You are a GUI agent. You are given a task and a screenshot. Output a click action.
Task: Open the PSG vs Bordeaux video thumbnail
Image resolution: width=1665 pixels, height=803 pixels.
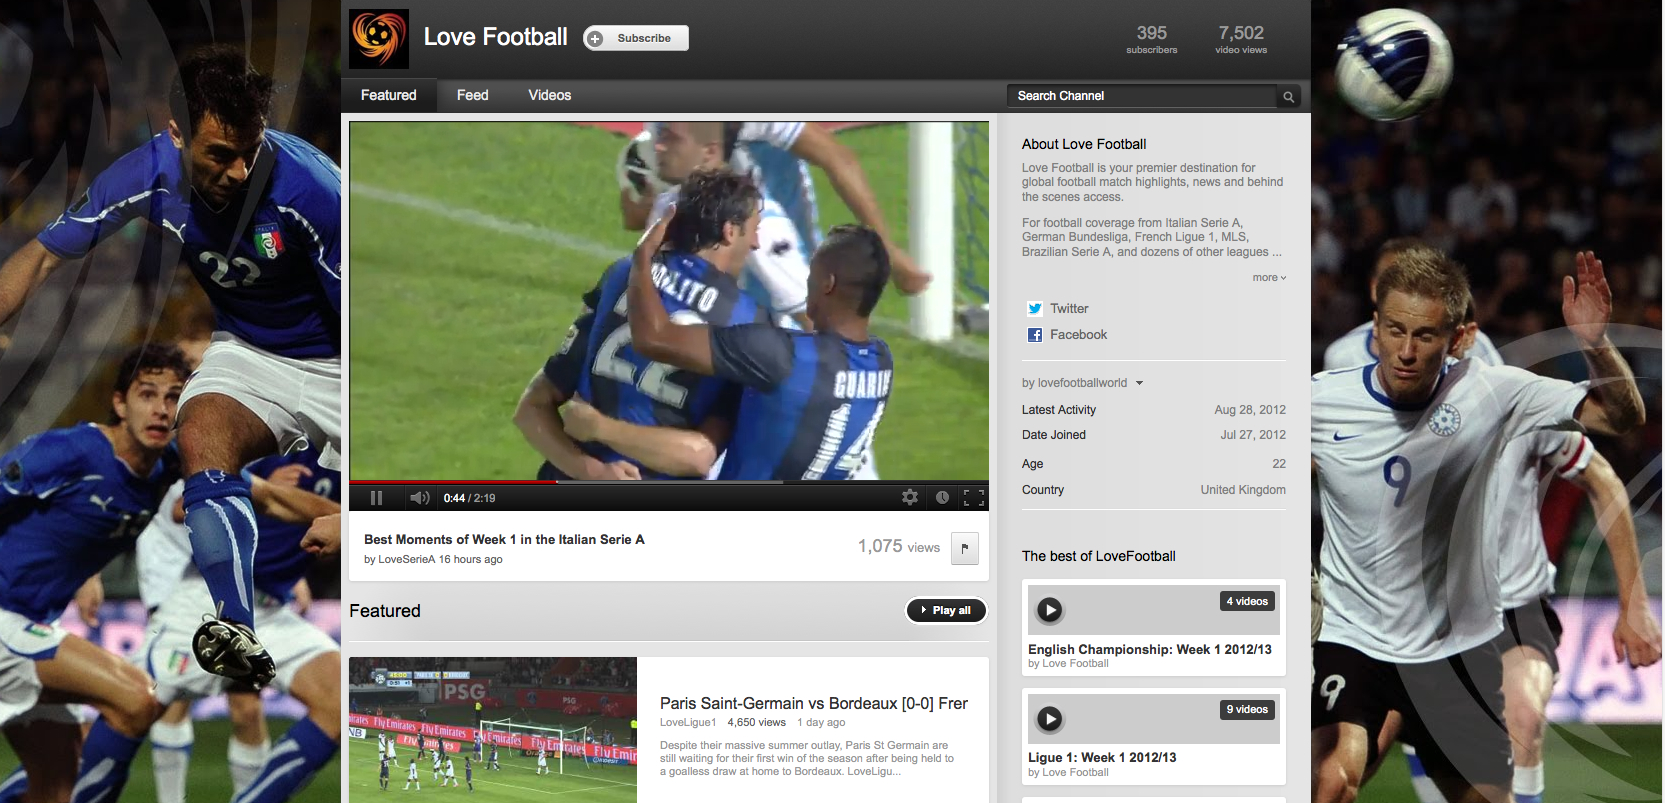pyautogui.click(x=493, y=730)
